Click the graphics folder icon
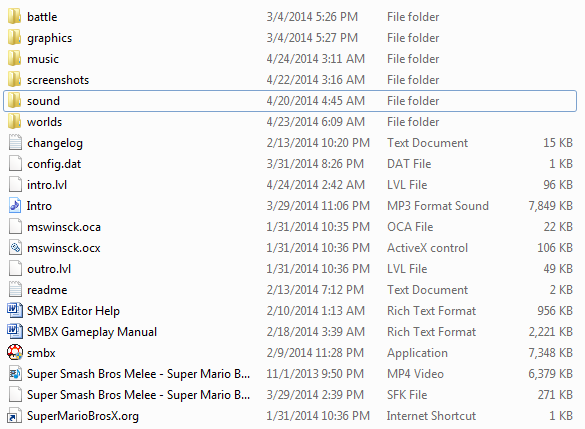The image size is (585, 429). (x=15, y=37)
